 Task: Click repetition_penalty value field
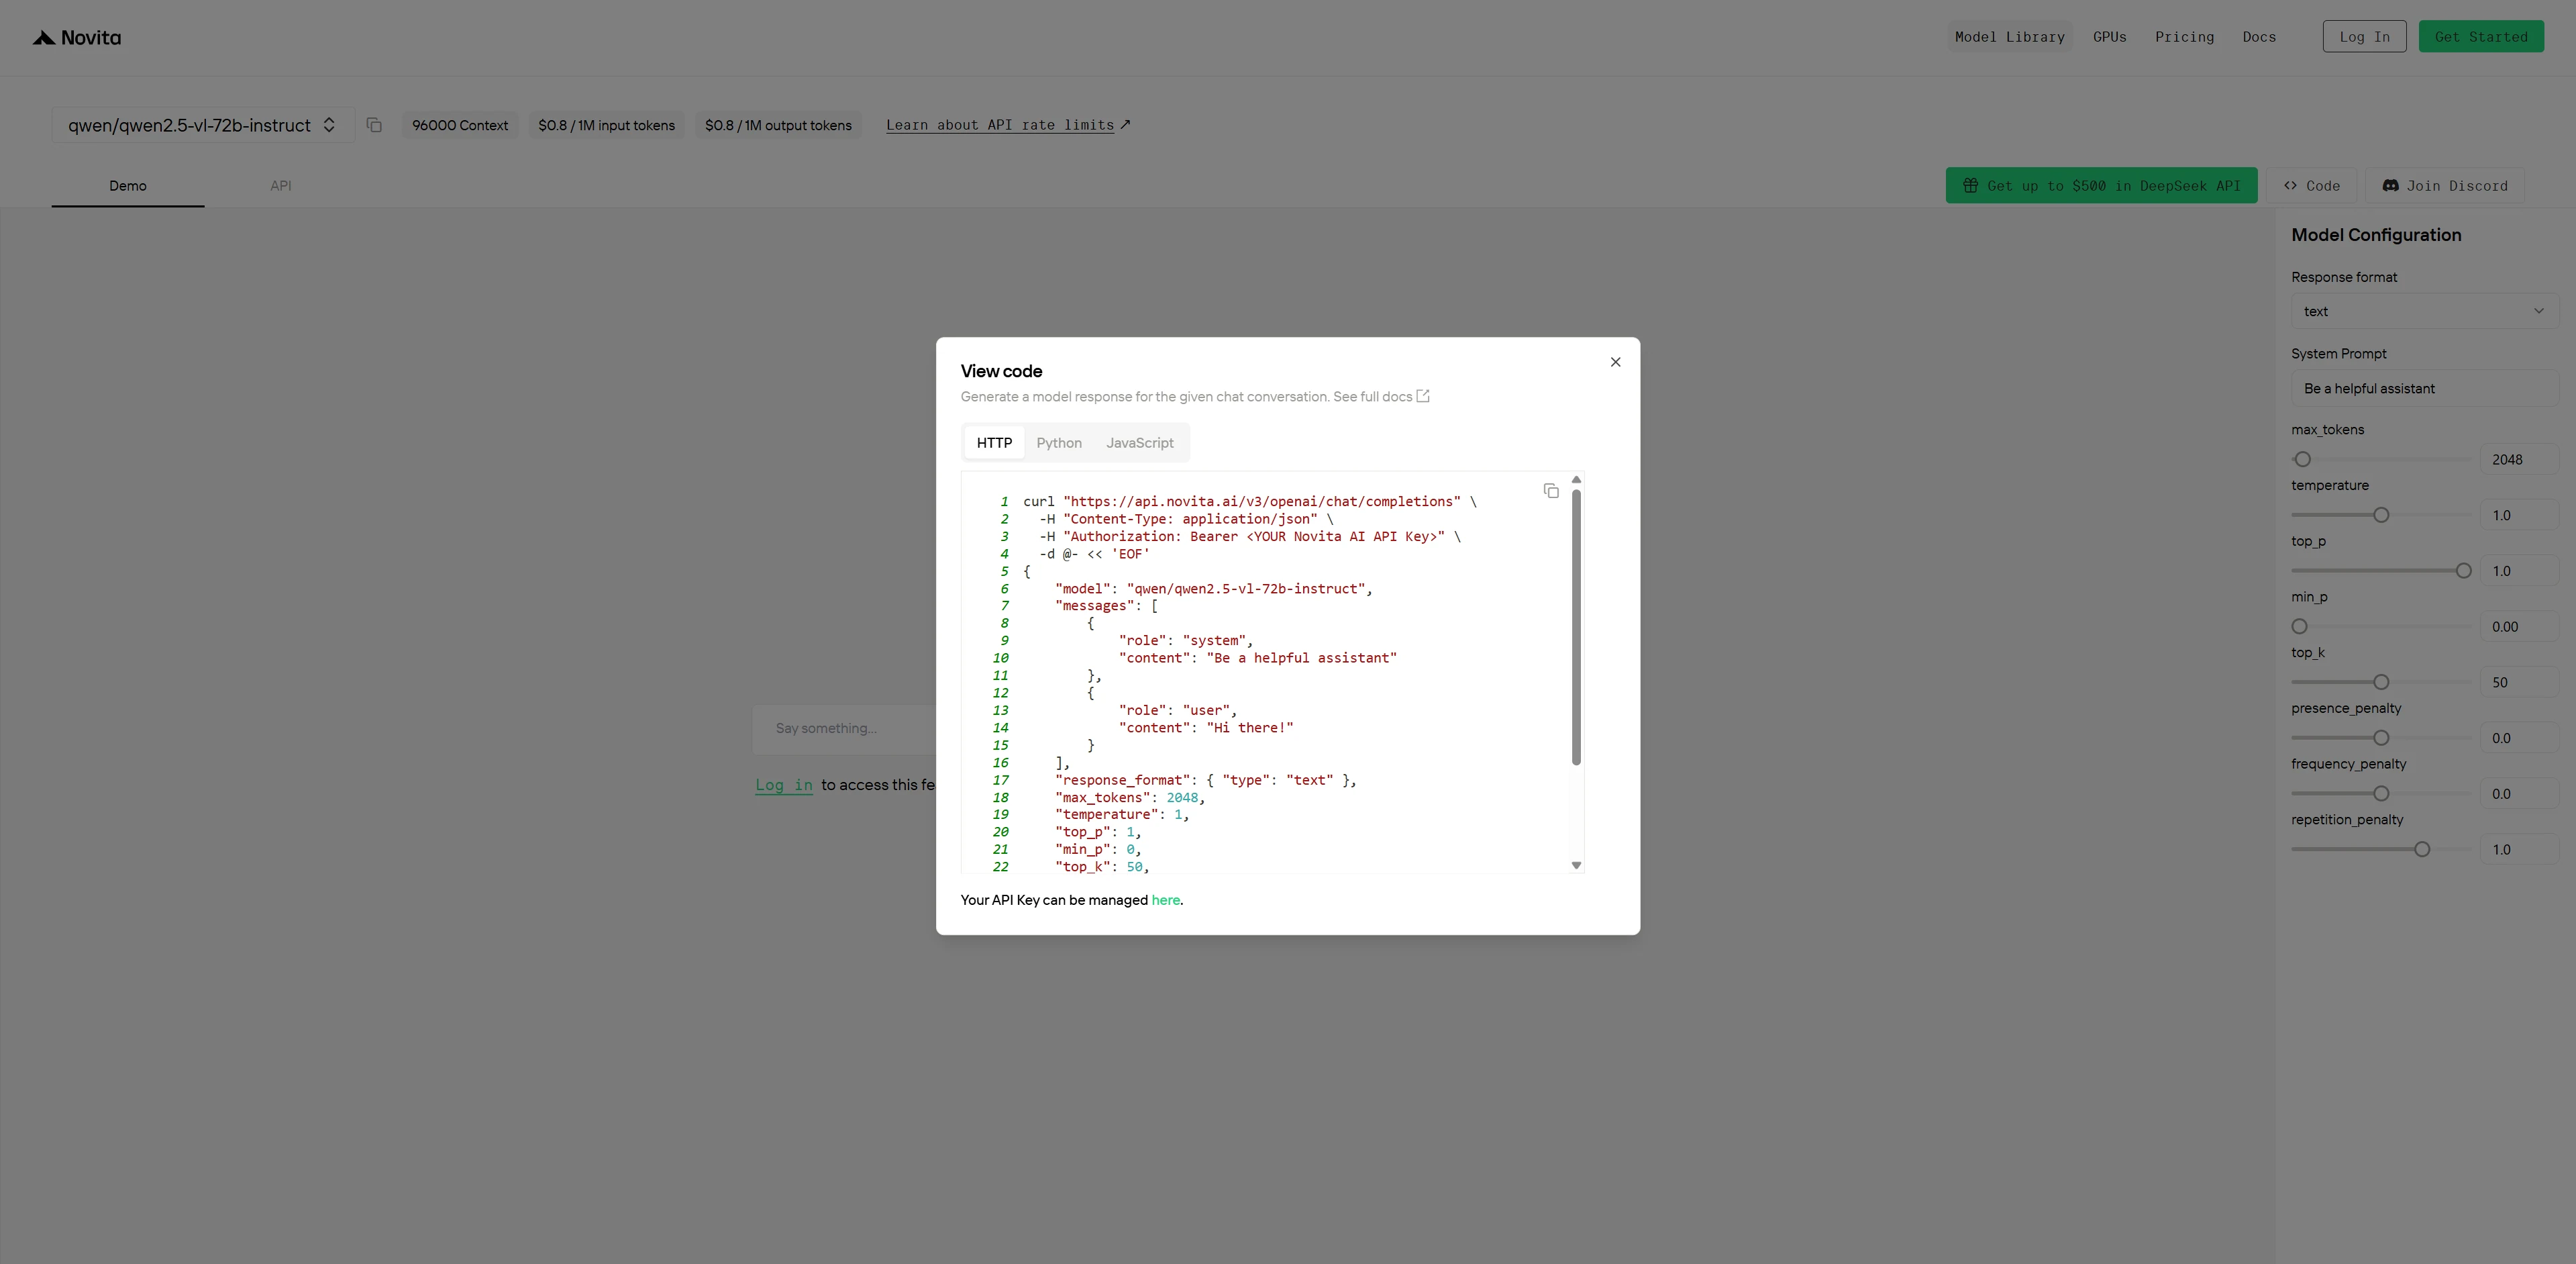pos(2518,850)
